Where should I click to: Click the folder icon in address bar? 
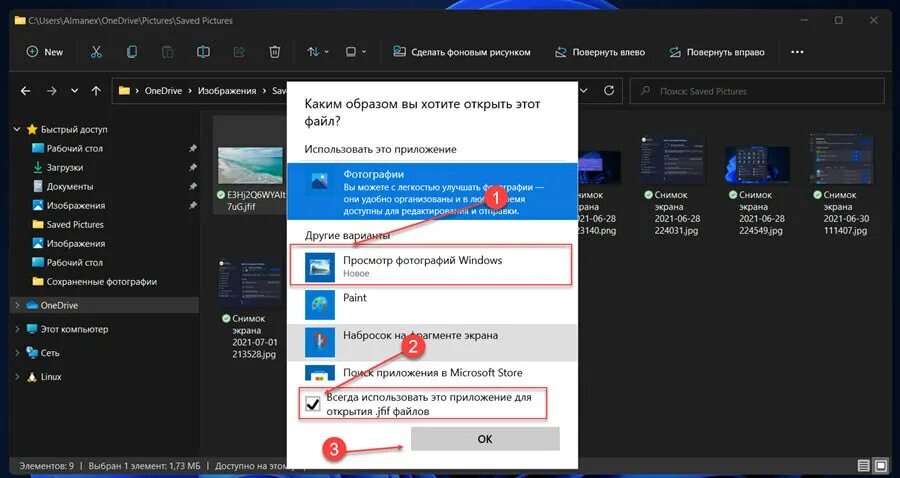[123, 91]
